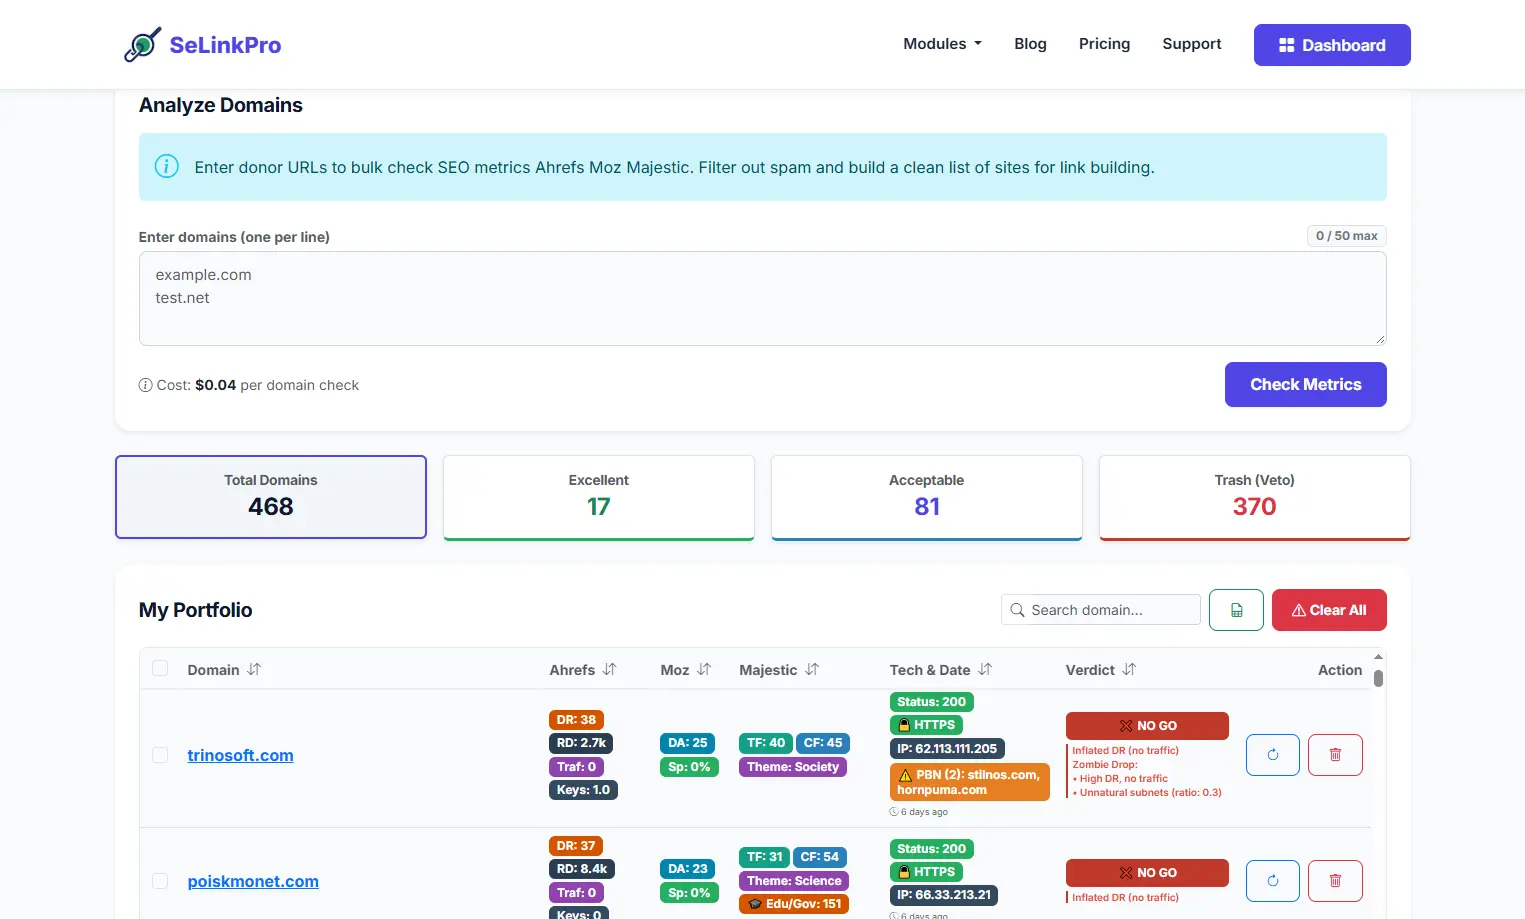Viewport: 1525px width, 919px height.
Task: Click the SeLinkPro logo icon
Action: point(142,45)
